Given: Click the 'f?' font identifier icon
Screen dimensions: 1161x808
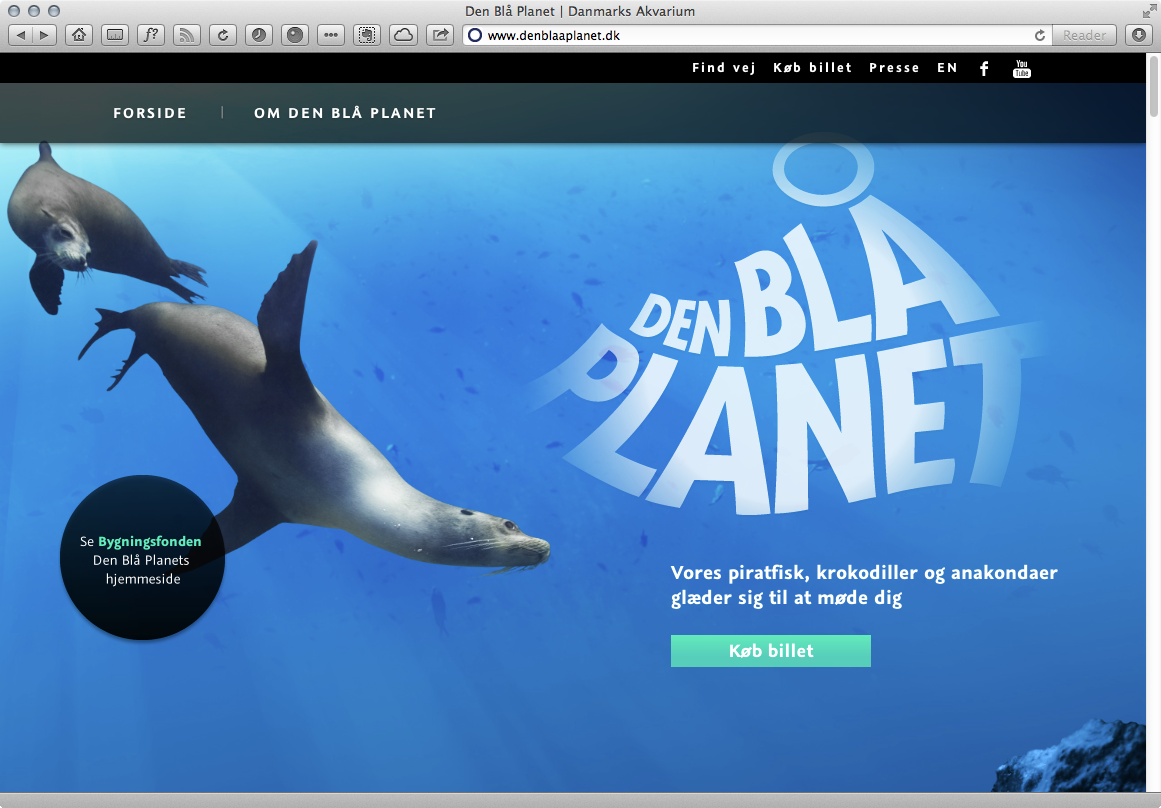Looking at the screenshot, I should pyautogui.click(x=151, y=35).
